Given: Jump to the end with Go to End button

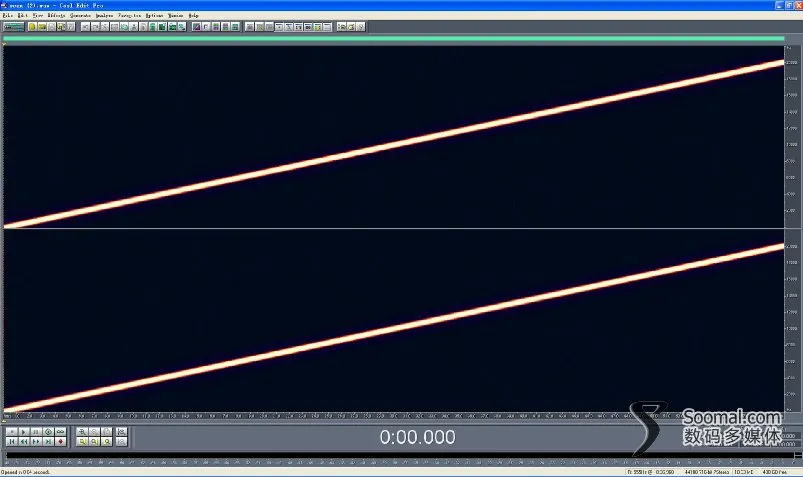Looking at the screenshot, I should (48, 441).
